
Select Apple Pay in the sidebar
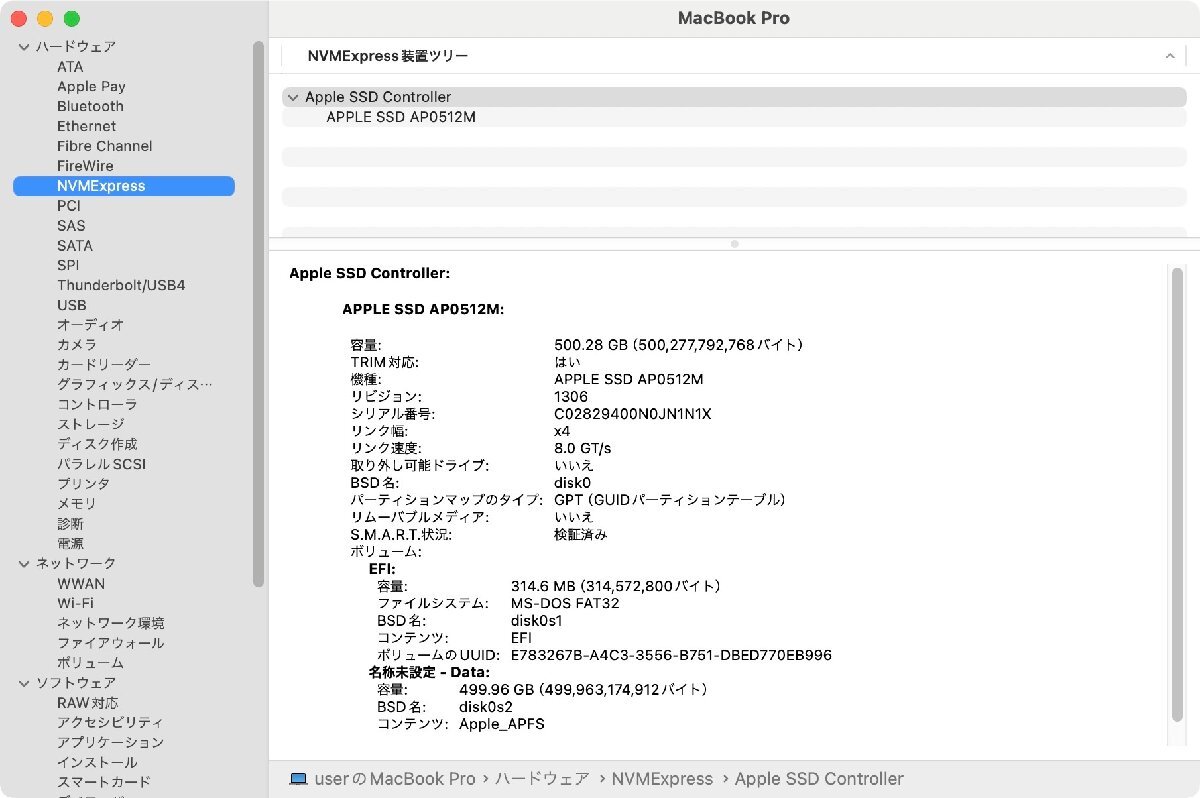click(x=91, y=87)
